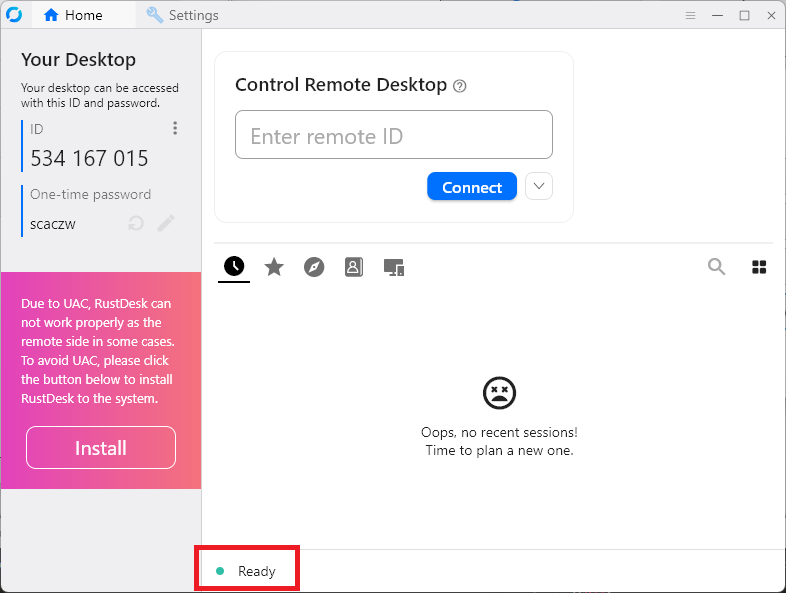
Task: Open the Favorites star tab
Action: 274,267
